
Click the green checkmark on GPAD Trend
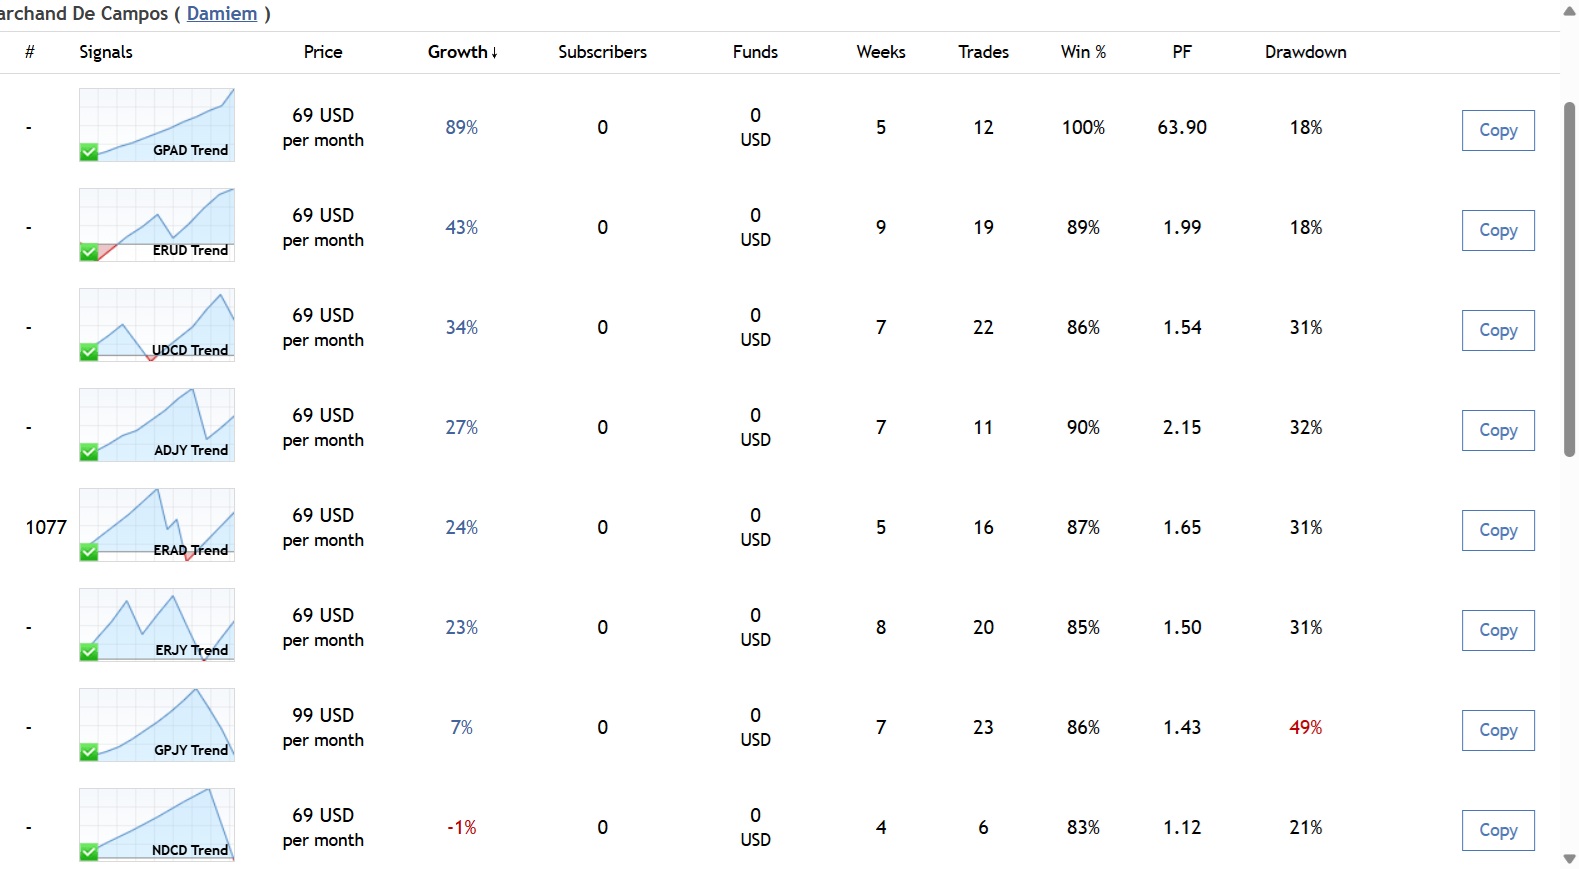coord(89,152)
